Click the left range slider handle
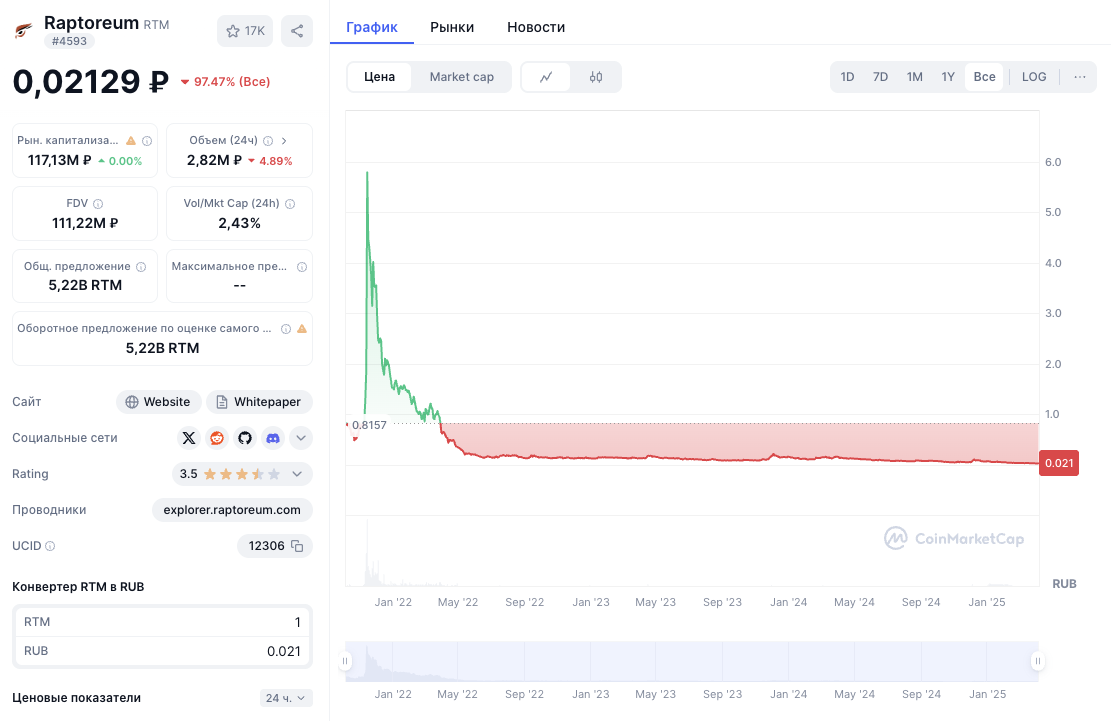Screen dimensions: 1111x721 (x=345, y=662)
